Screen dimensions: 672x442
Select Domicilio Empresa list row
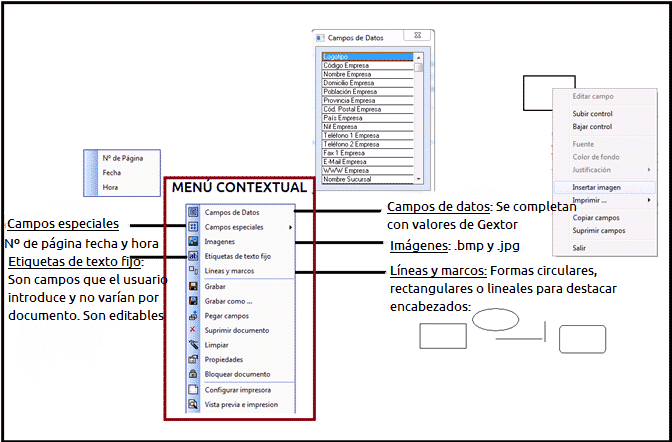[368, 83]
